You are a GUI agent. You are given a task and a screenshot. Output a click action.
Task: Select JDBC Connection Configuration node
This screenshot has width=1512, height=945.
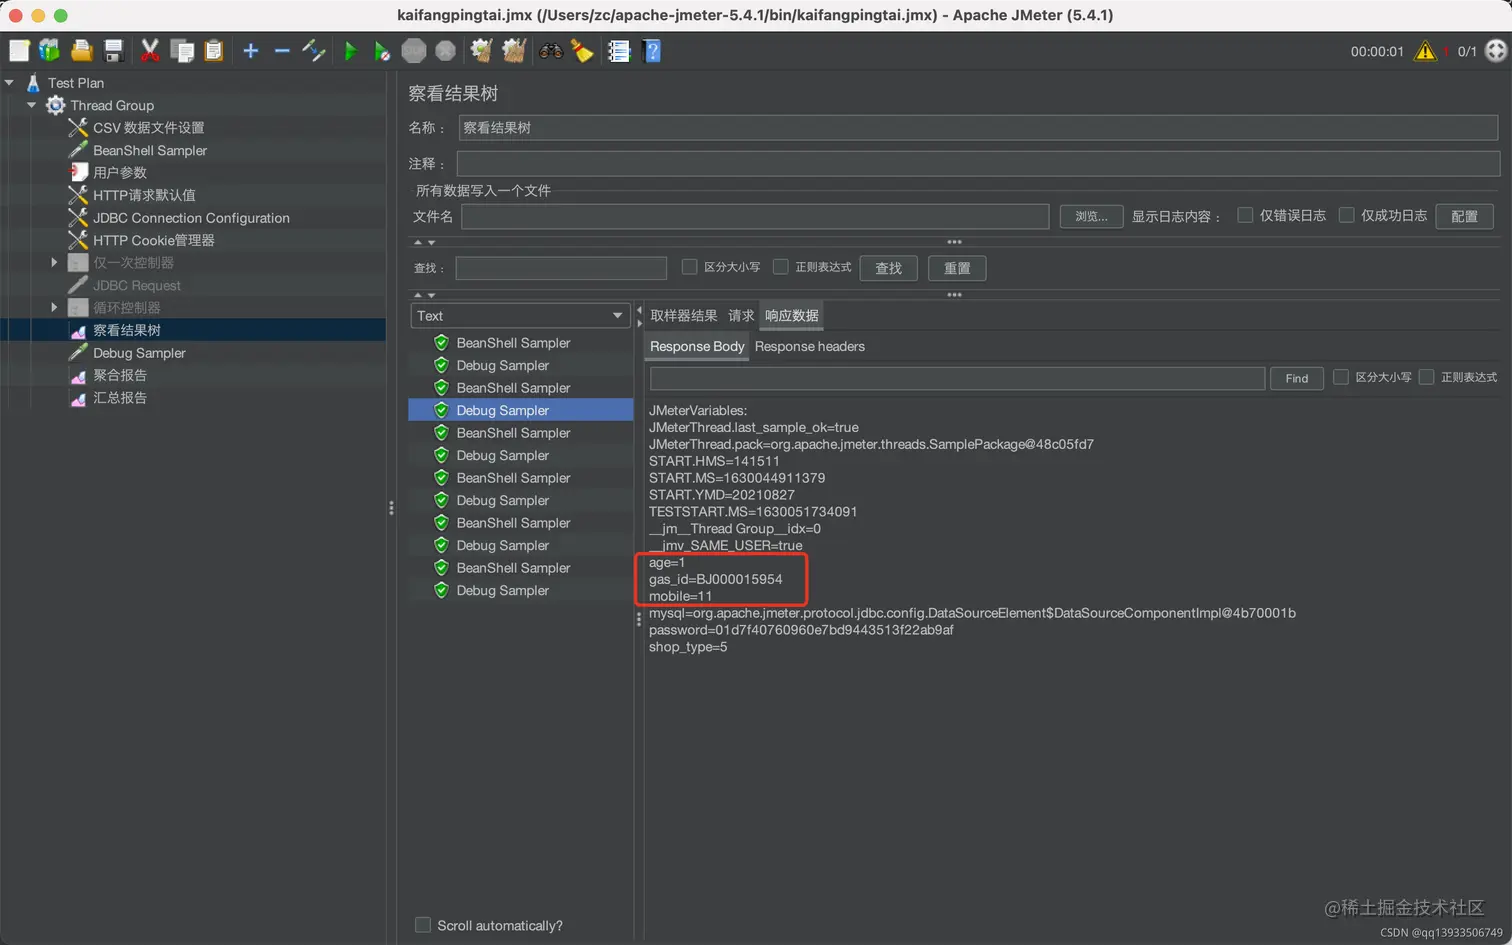coord(191,218)
